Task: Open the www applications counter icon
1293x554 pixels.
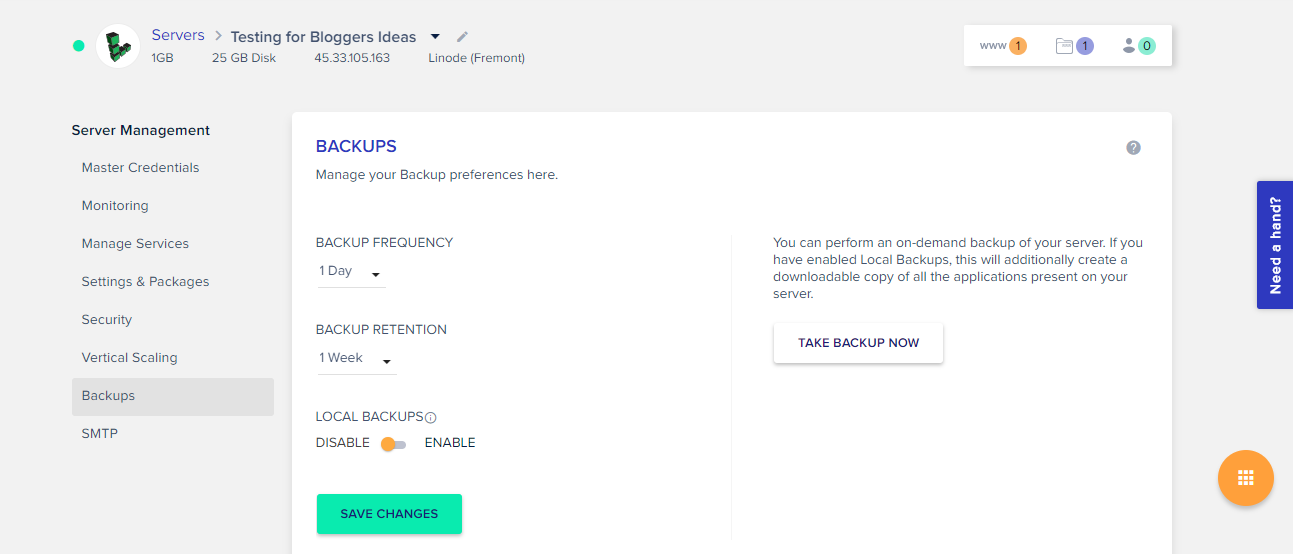Action: 1003,46
